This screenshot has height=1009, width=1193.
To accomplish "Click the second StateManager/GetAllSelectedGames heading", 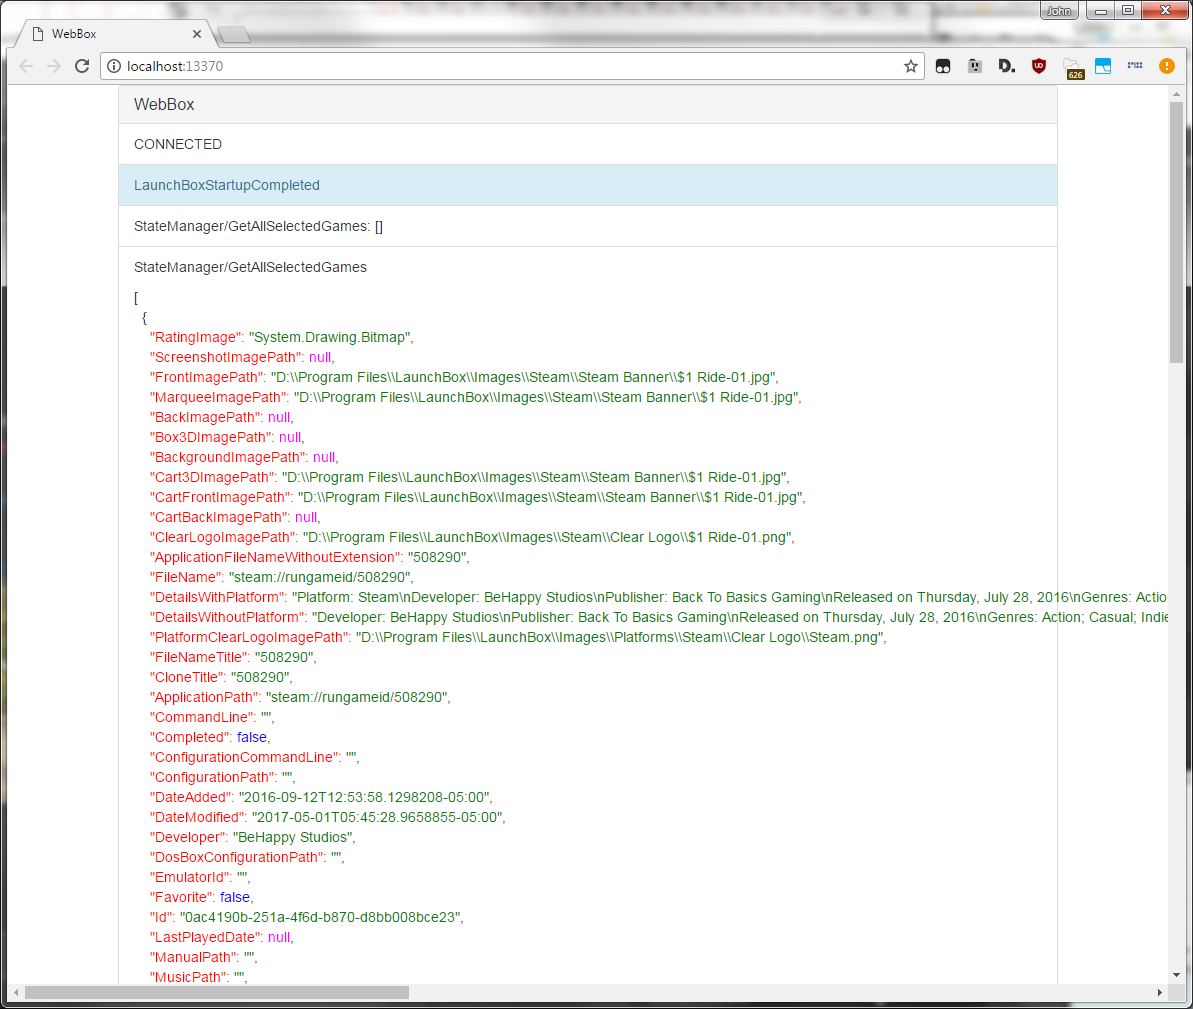I will point(250,267).
